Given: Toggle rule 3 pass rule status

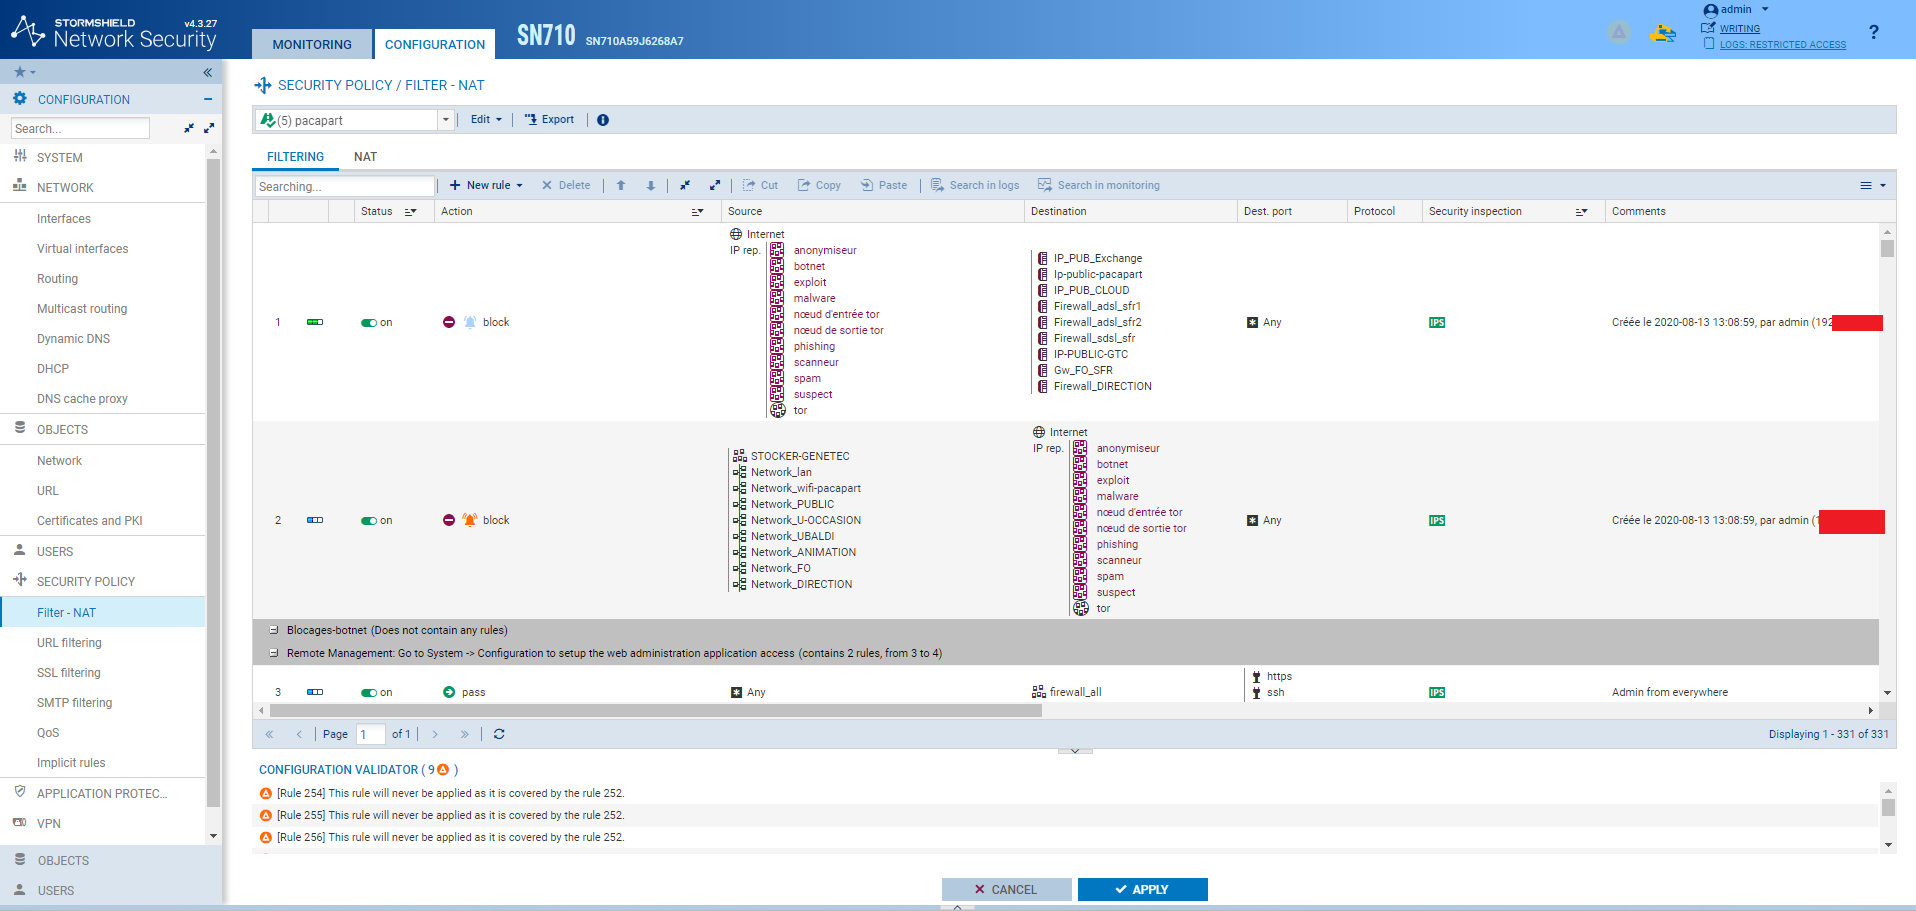Looking at the screenshot, I should [x=369, y=693].
